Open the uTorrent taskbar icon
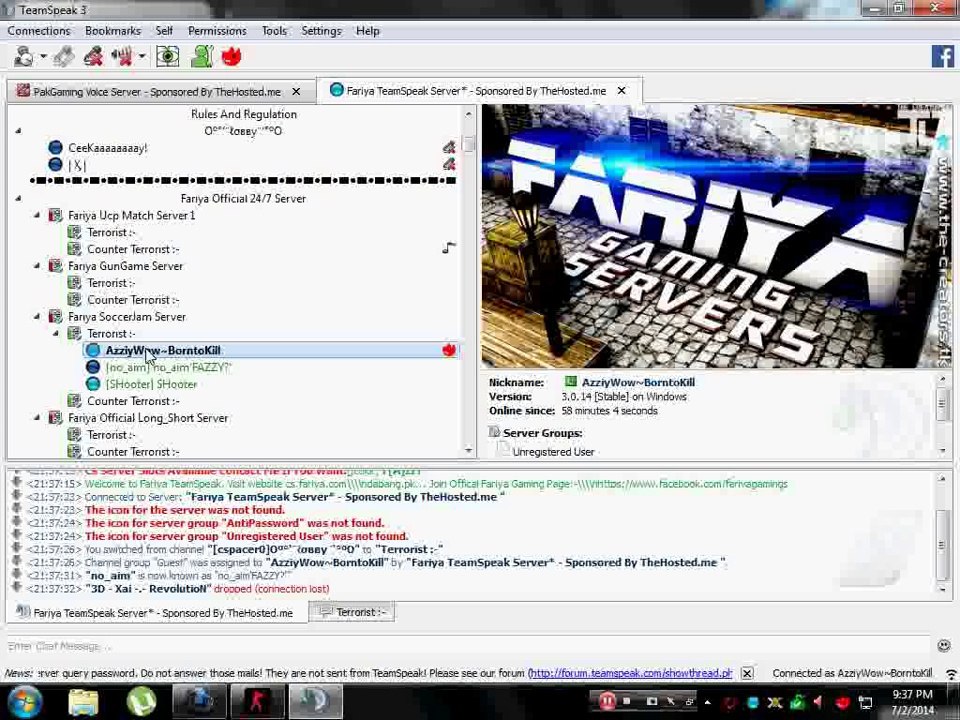This screenshot has height=720, width=960. point(141,702)
